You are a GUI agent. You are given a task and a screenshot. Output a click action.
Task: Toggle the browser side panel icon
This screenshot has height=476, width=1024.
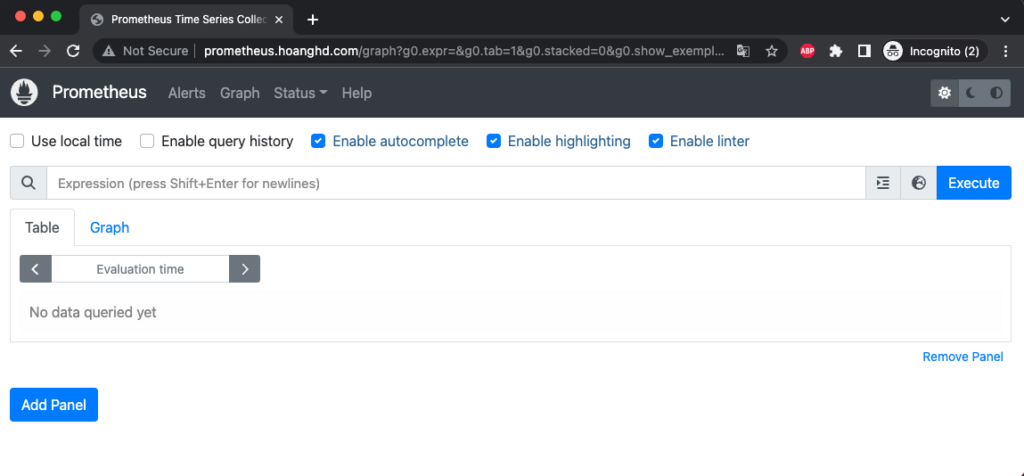click(x=864, y=51)
